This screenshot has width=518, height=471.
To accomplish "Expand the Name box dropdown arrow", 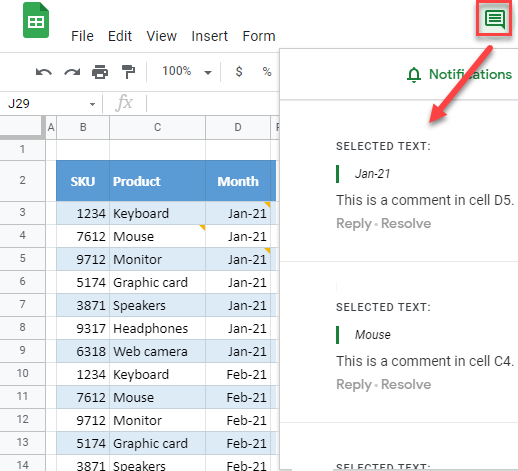I will (x=92, y=104).
